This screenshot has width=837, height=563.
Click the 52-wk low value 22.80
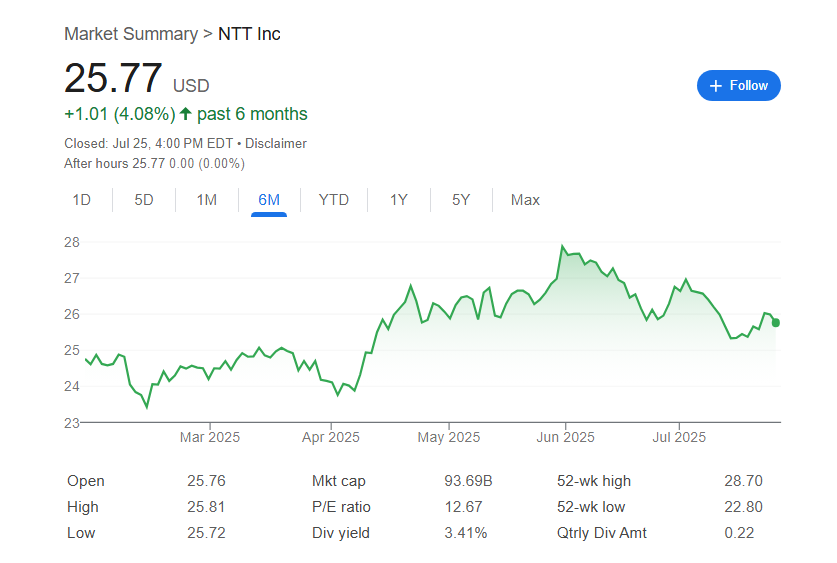click(x=743, y=506)
